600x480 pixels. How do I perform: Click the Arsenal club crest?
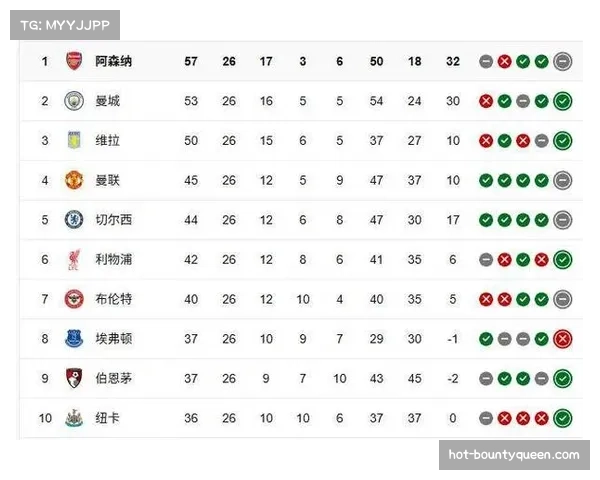(75, 61)
